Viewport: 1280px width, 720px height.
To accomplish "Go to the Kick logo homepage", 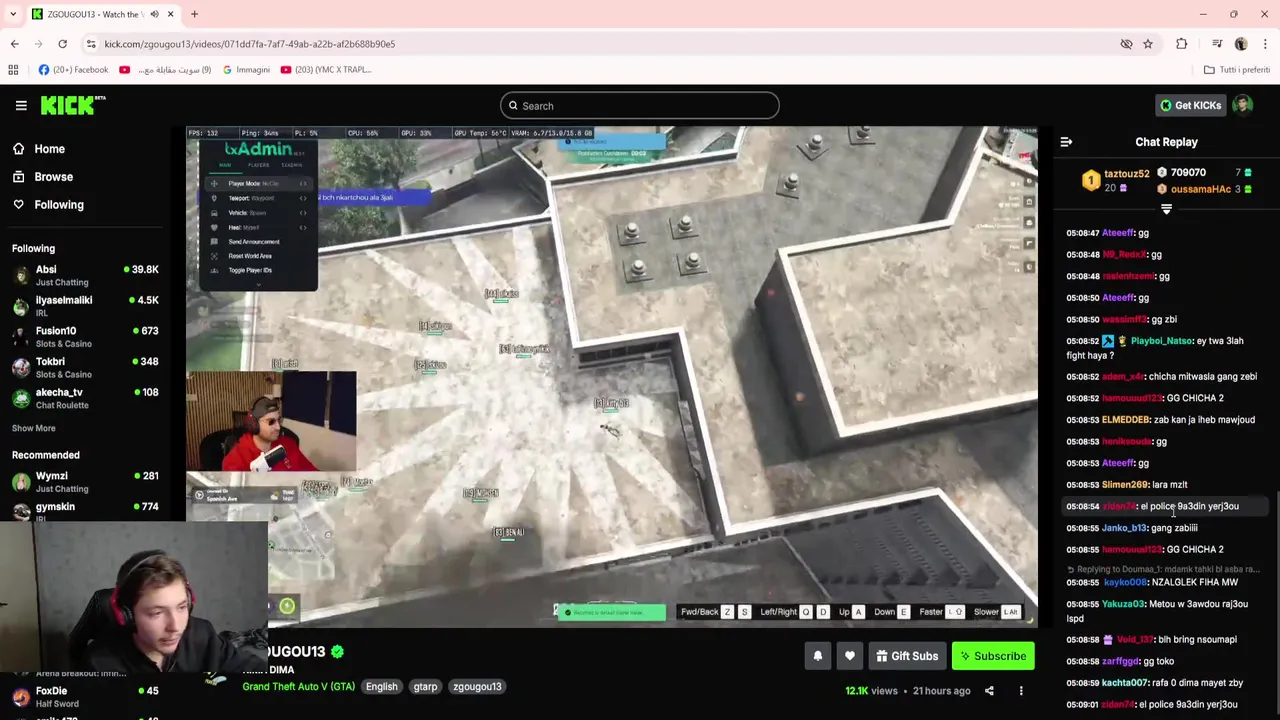I will (73, 105).
